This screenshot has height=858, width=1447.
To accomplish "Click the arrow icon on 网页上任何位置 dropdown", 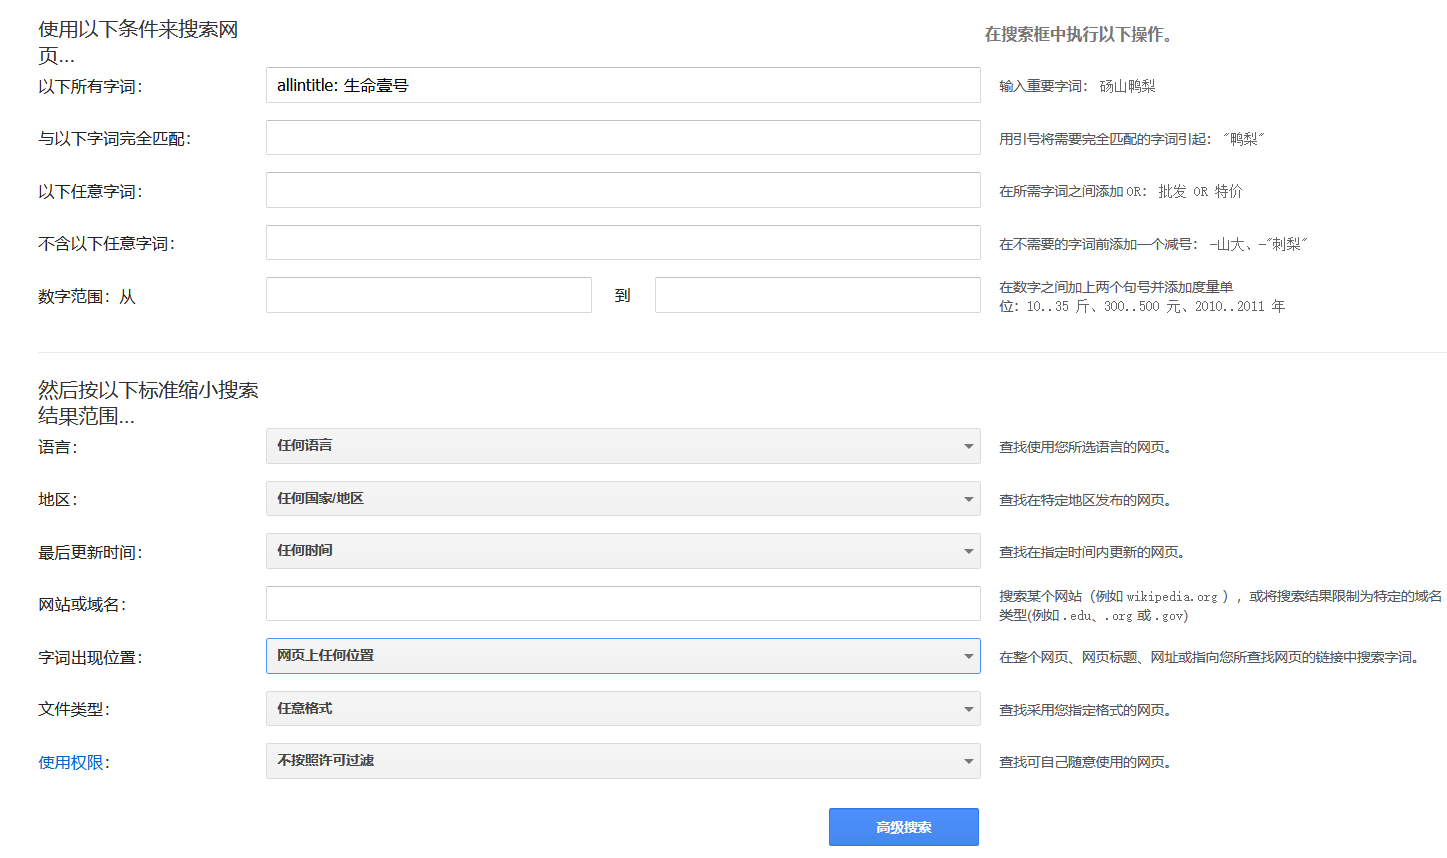I will point(968,657).
